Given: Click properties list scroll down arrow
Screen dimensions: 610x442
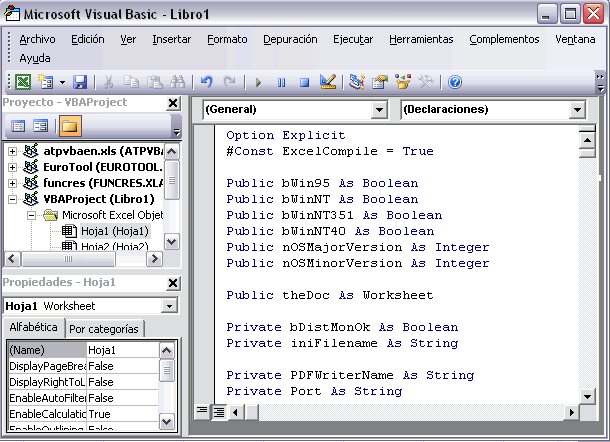Looking at the screenshot, I should [167, 421].
